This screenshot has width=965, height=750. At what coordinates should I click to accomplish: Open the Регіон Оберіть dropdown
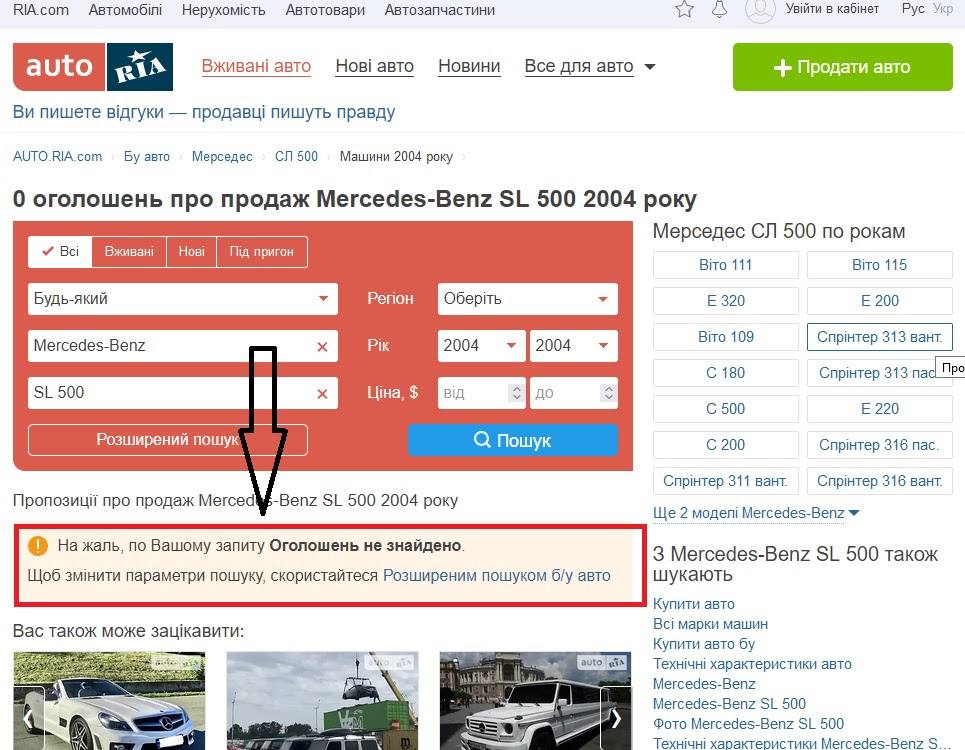527,299
